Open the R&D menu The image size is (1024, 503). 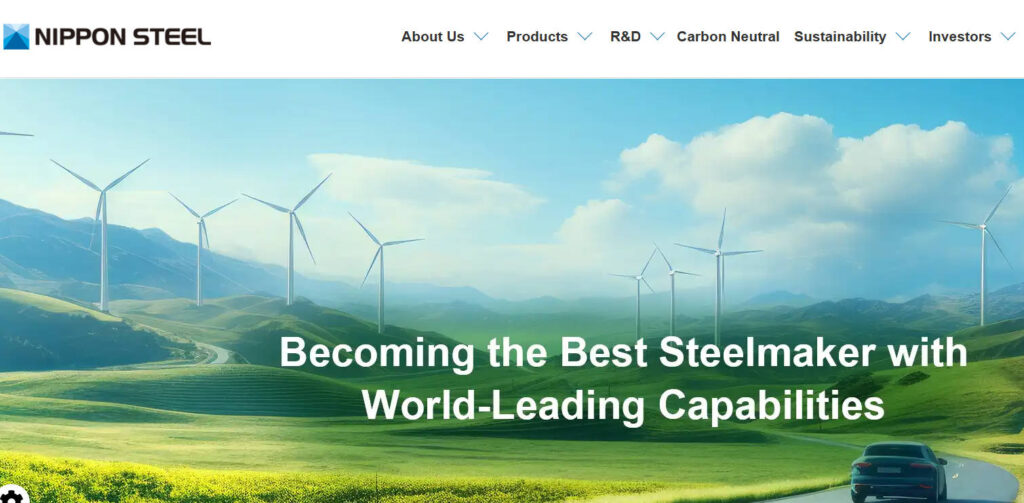pos(625,37)
